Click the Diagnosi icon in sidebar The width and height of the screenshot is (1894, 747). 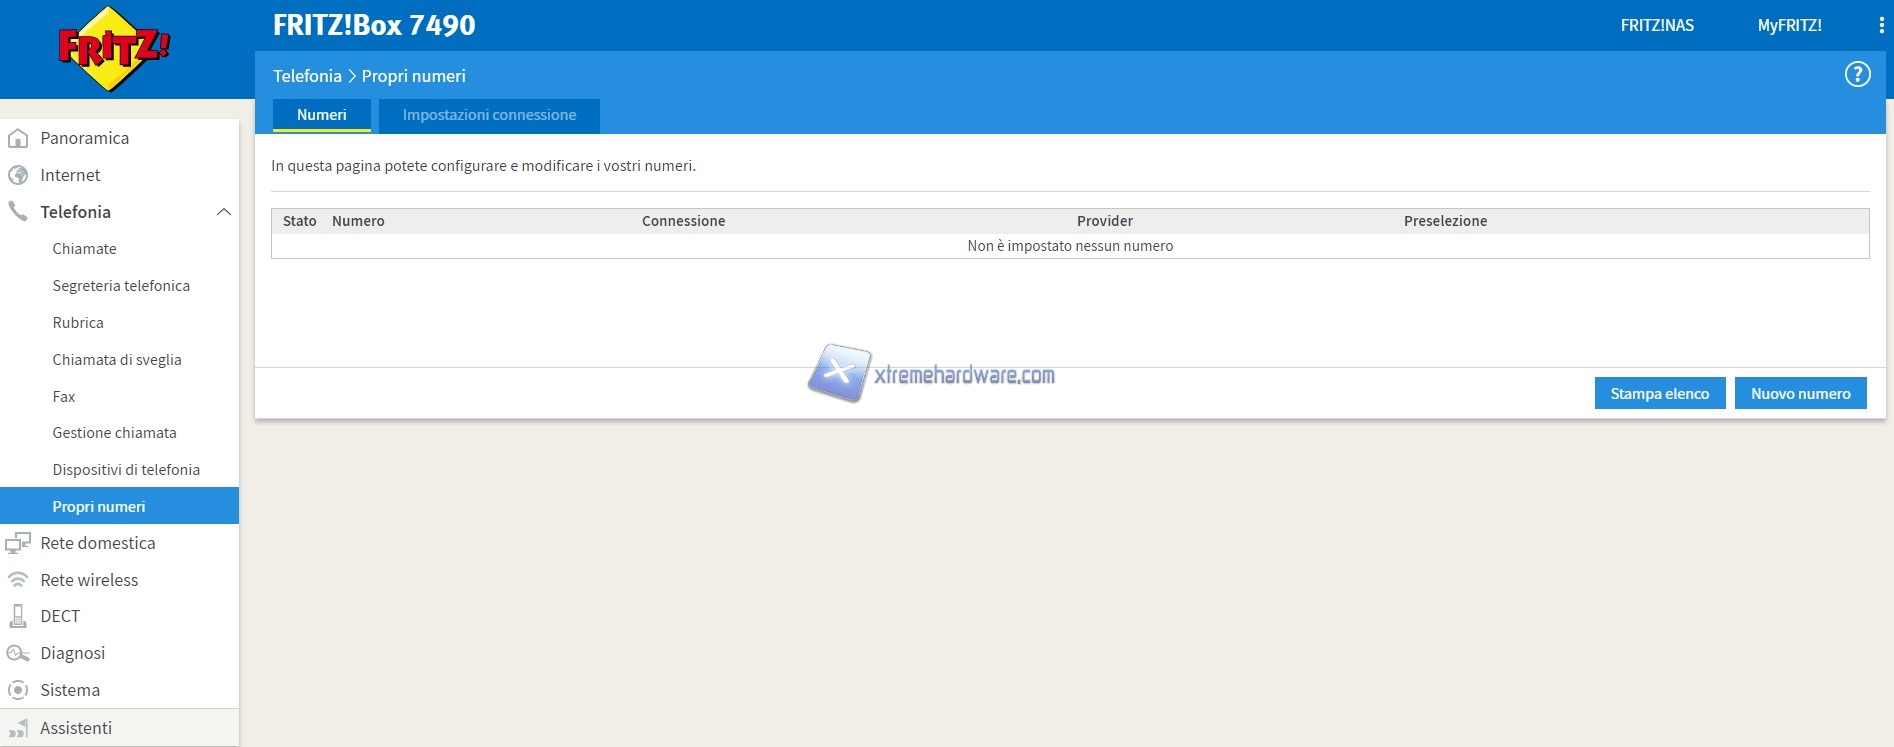point(18,653)
